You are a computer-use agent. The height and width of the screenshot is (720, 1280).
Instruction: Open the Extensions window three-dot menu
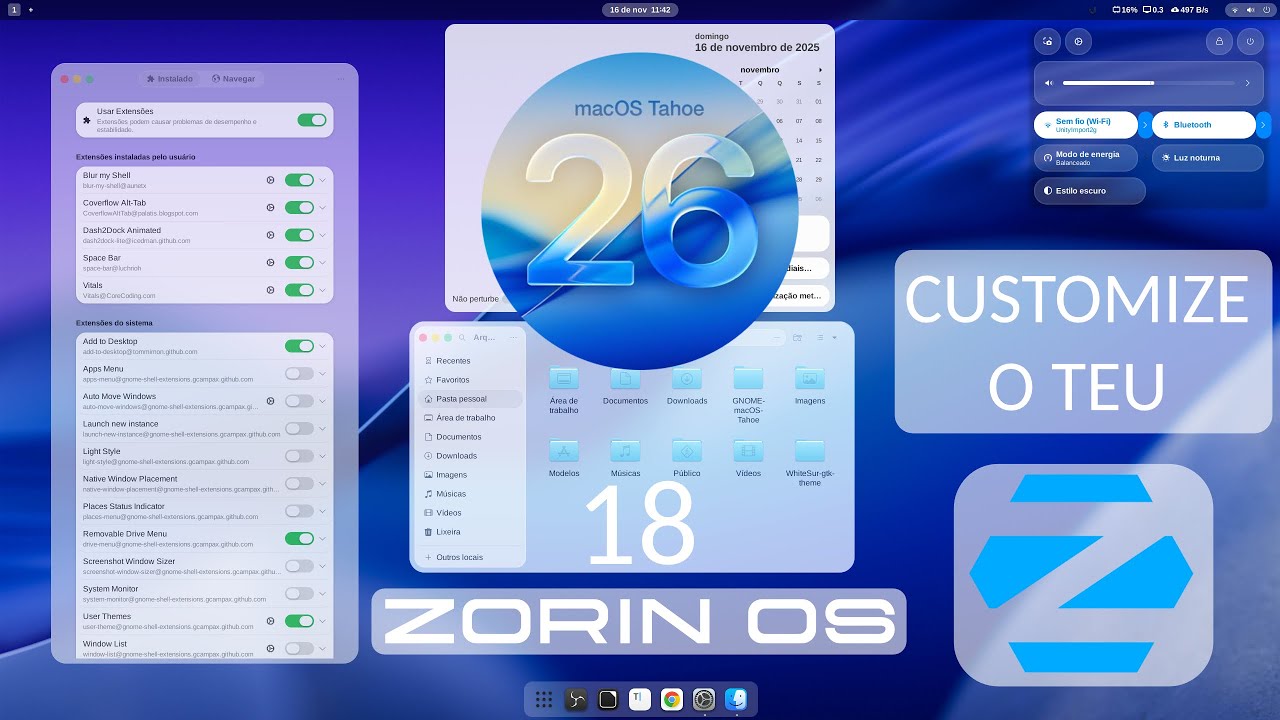coord(340,78)
